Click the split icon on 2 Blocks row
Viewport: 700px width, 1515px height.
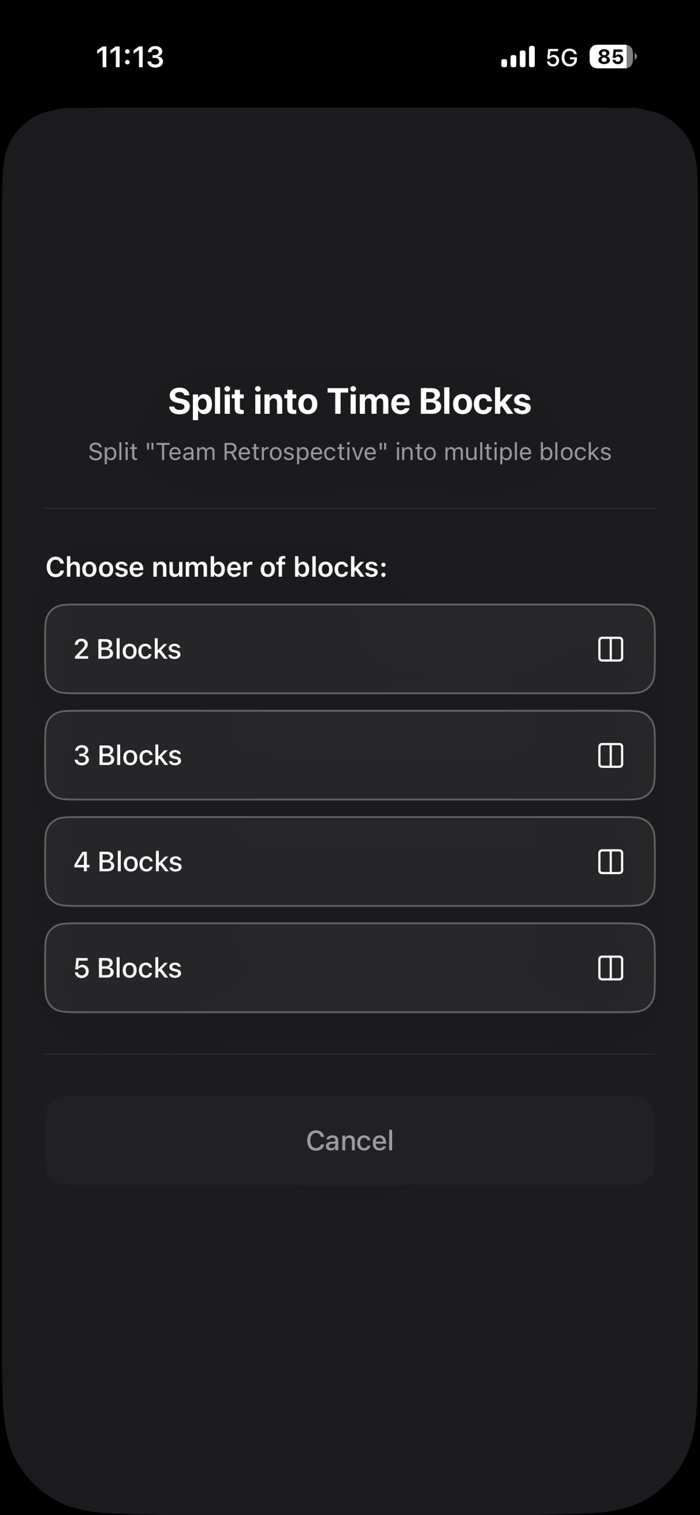(x=610, y=649)
